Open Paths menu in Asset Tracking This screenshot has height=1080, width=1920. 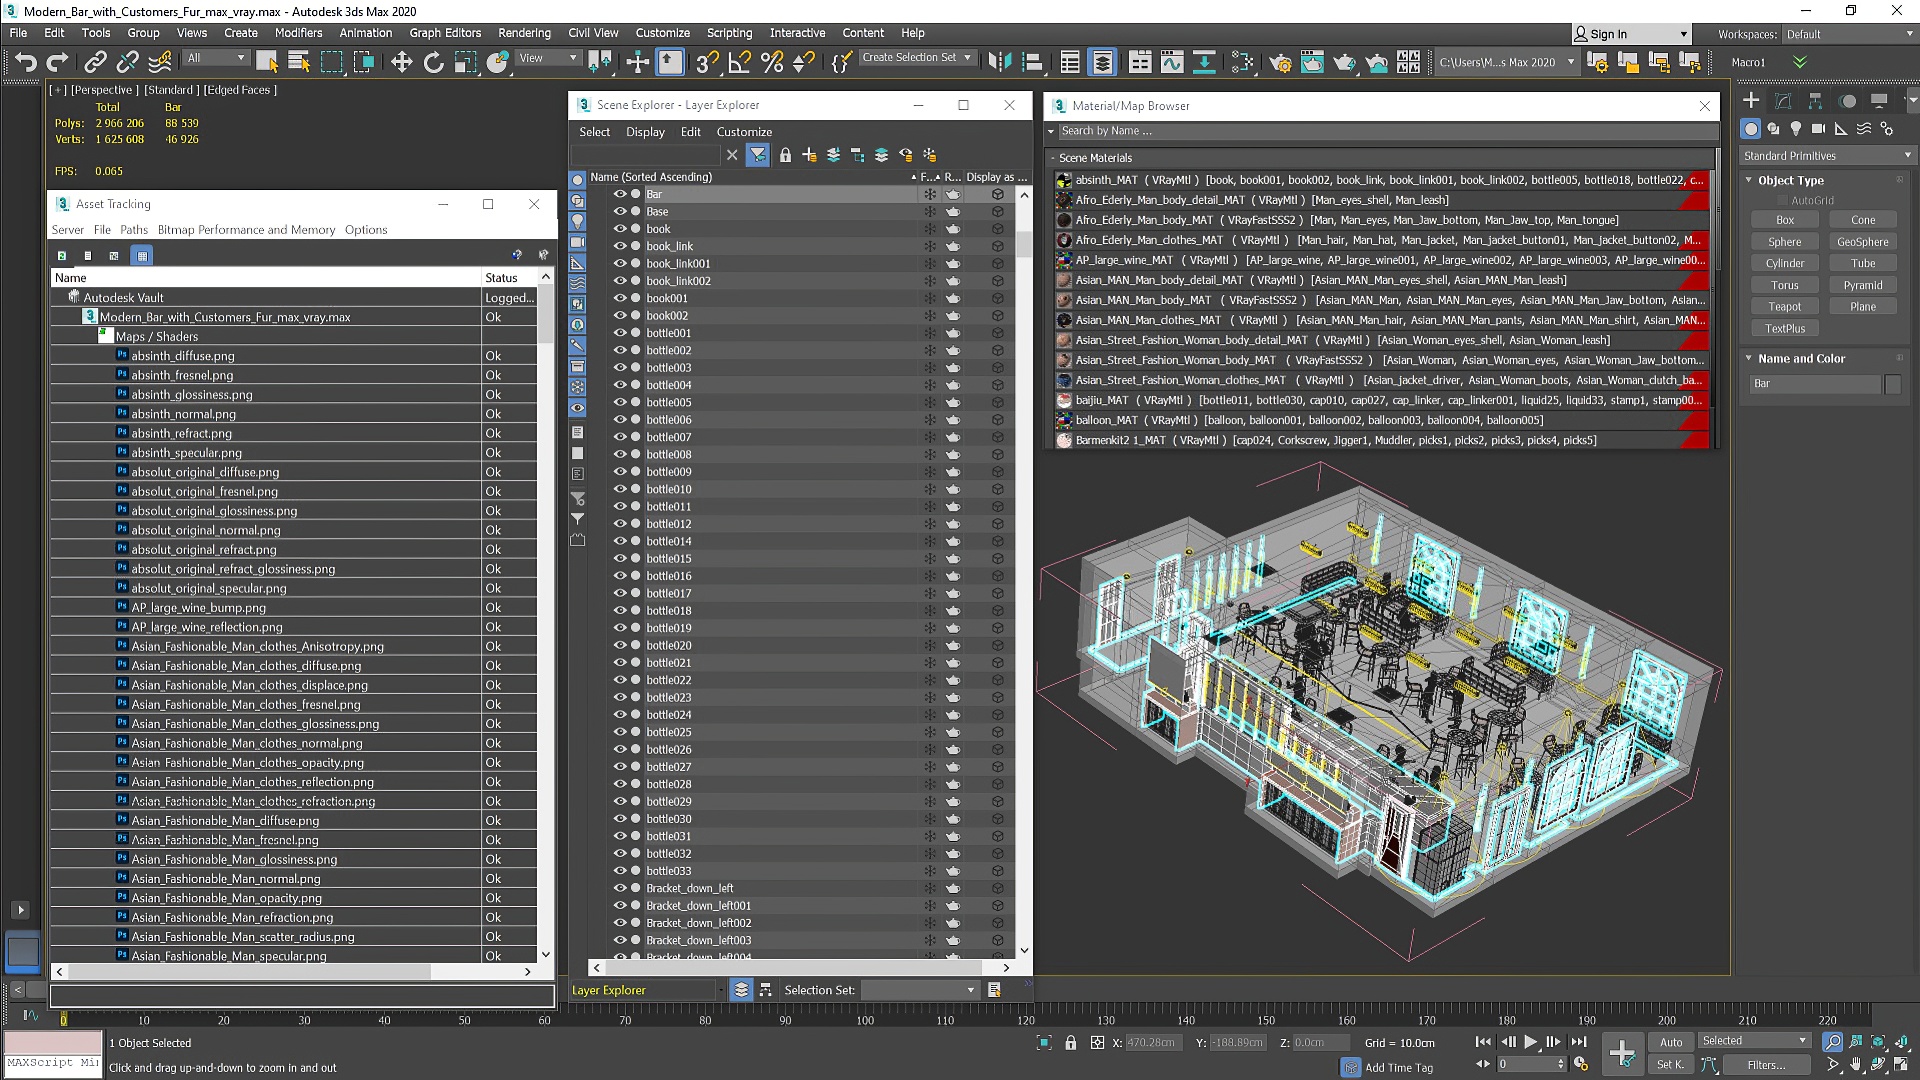click(x=133, y=230)
